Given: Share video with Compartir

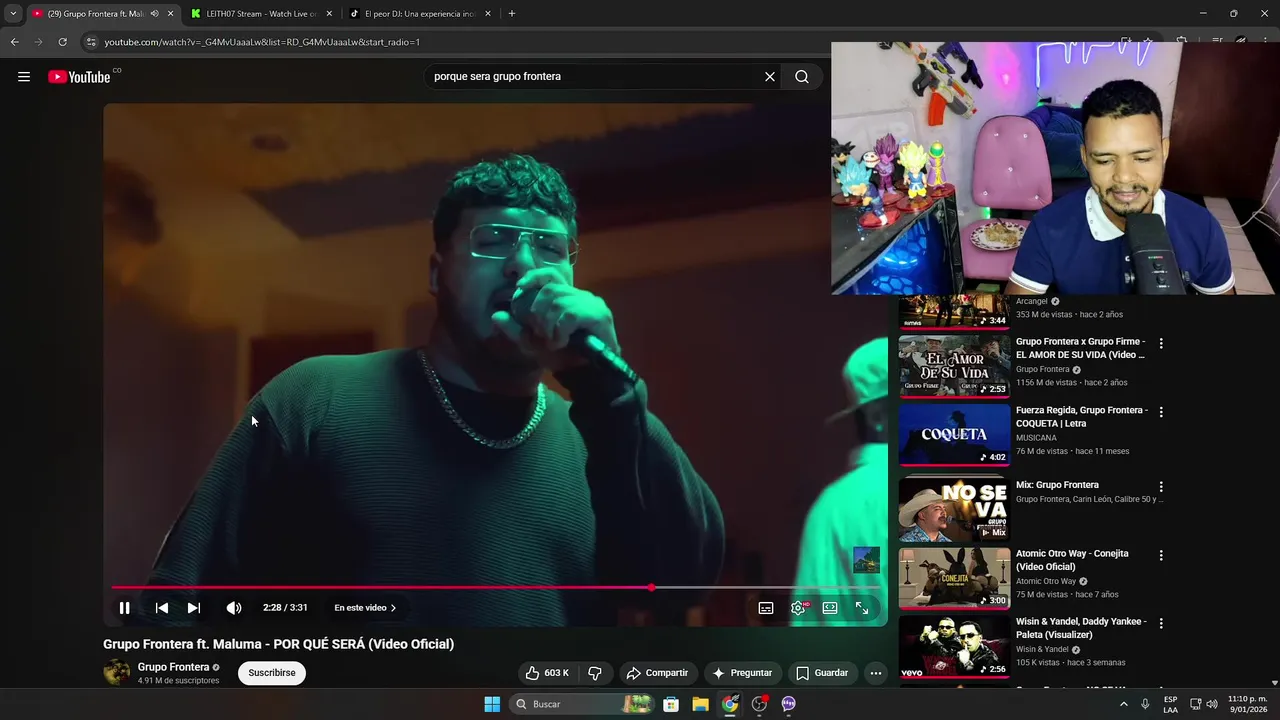Looking at the screenshot, I should pos(658,673).
